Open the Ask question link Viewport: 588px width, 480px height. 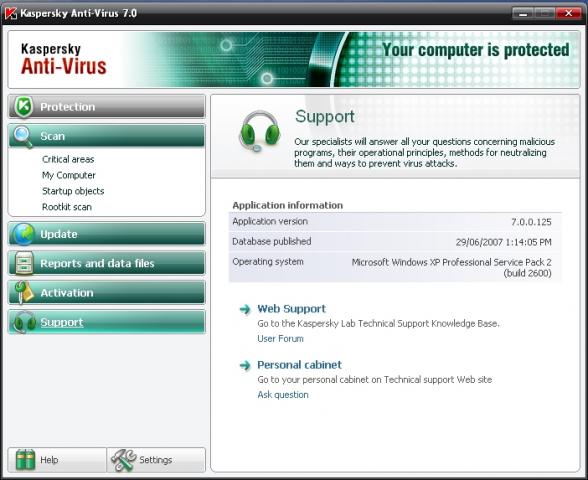tap(283, 394)
